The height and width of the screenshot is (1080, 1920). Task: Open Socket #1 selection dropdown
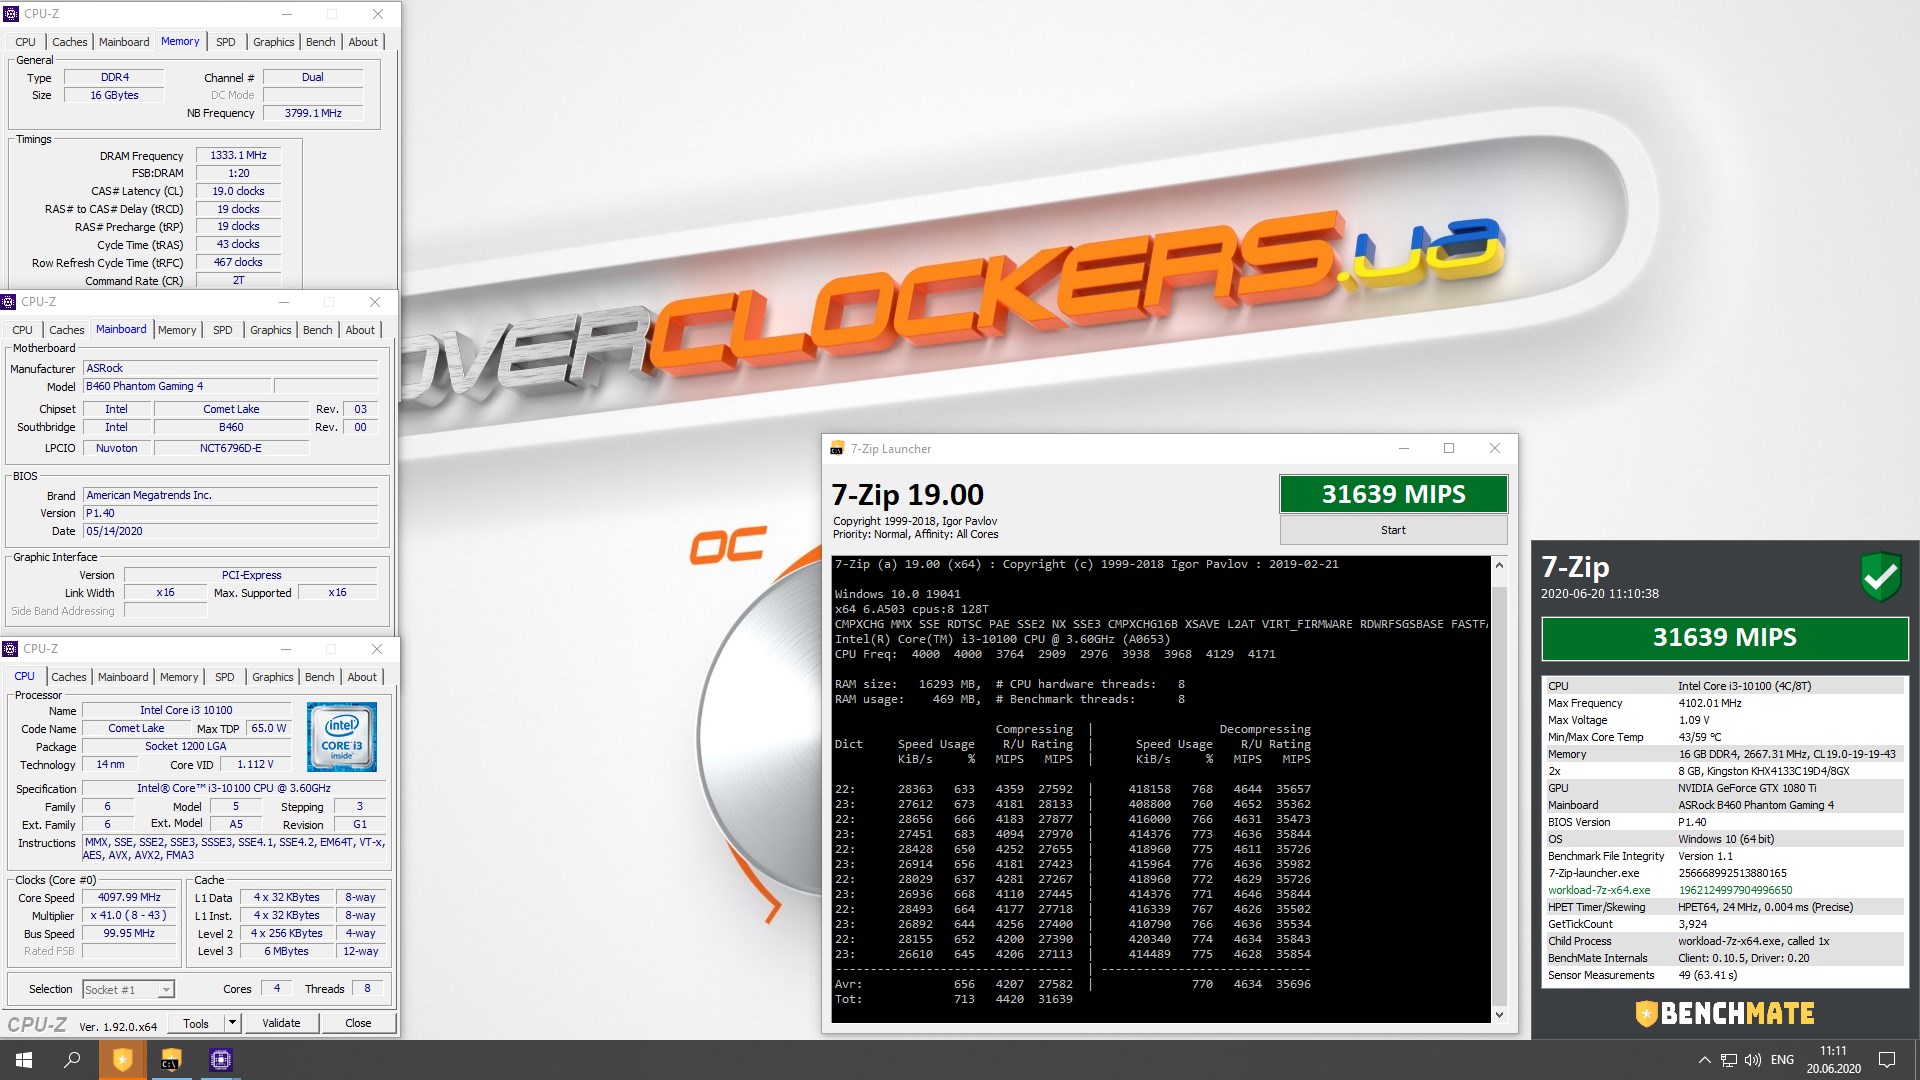(128, 989)
